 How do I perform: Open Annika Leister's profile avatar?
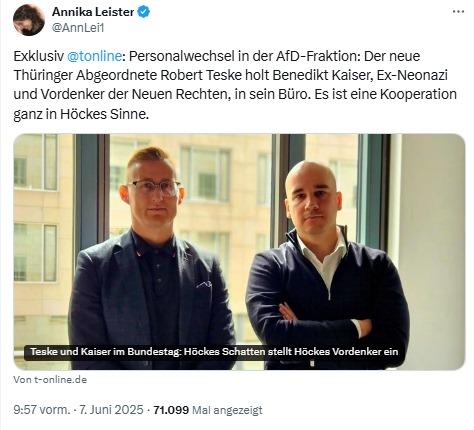point(29,20)
